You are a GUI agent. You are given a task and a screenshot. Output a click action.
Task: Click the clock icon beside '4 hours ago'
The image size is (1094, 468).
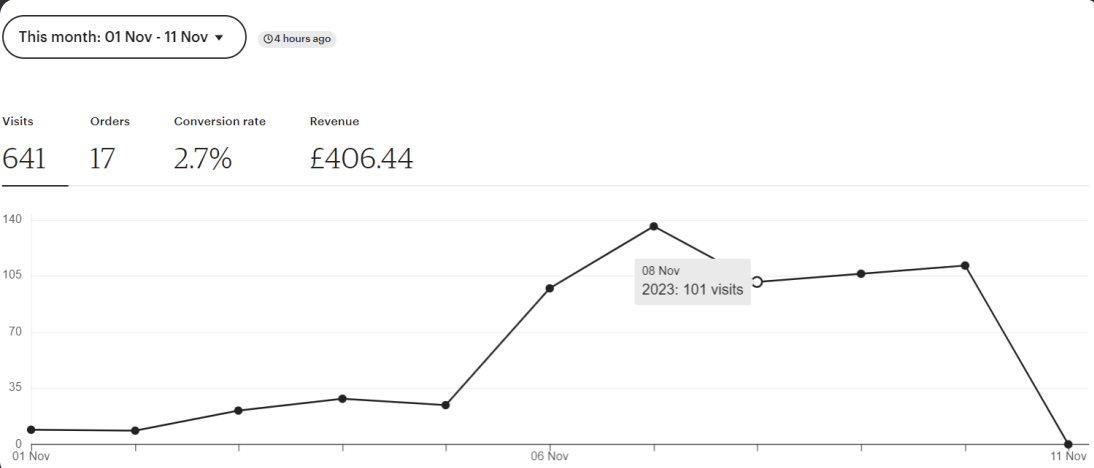click(267, 39)
